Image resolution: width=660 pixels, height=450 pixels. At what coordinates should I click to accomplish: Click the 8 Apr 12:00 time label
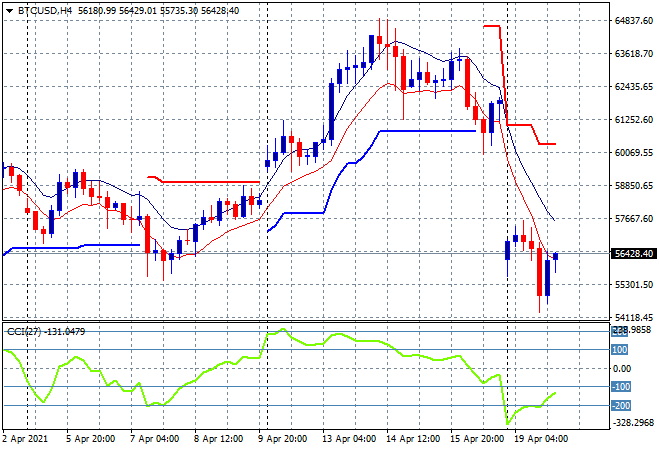[218, 439]
